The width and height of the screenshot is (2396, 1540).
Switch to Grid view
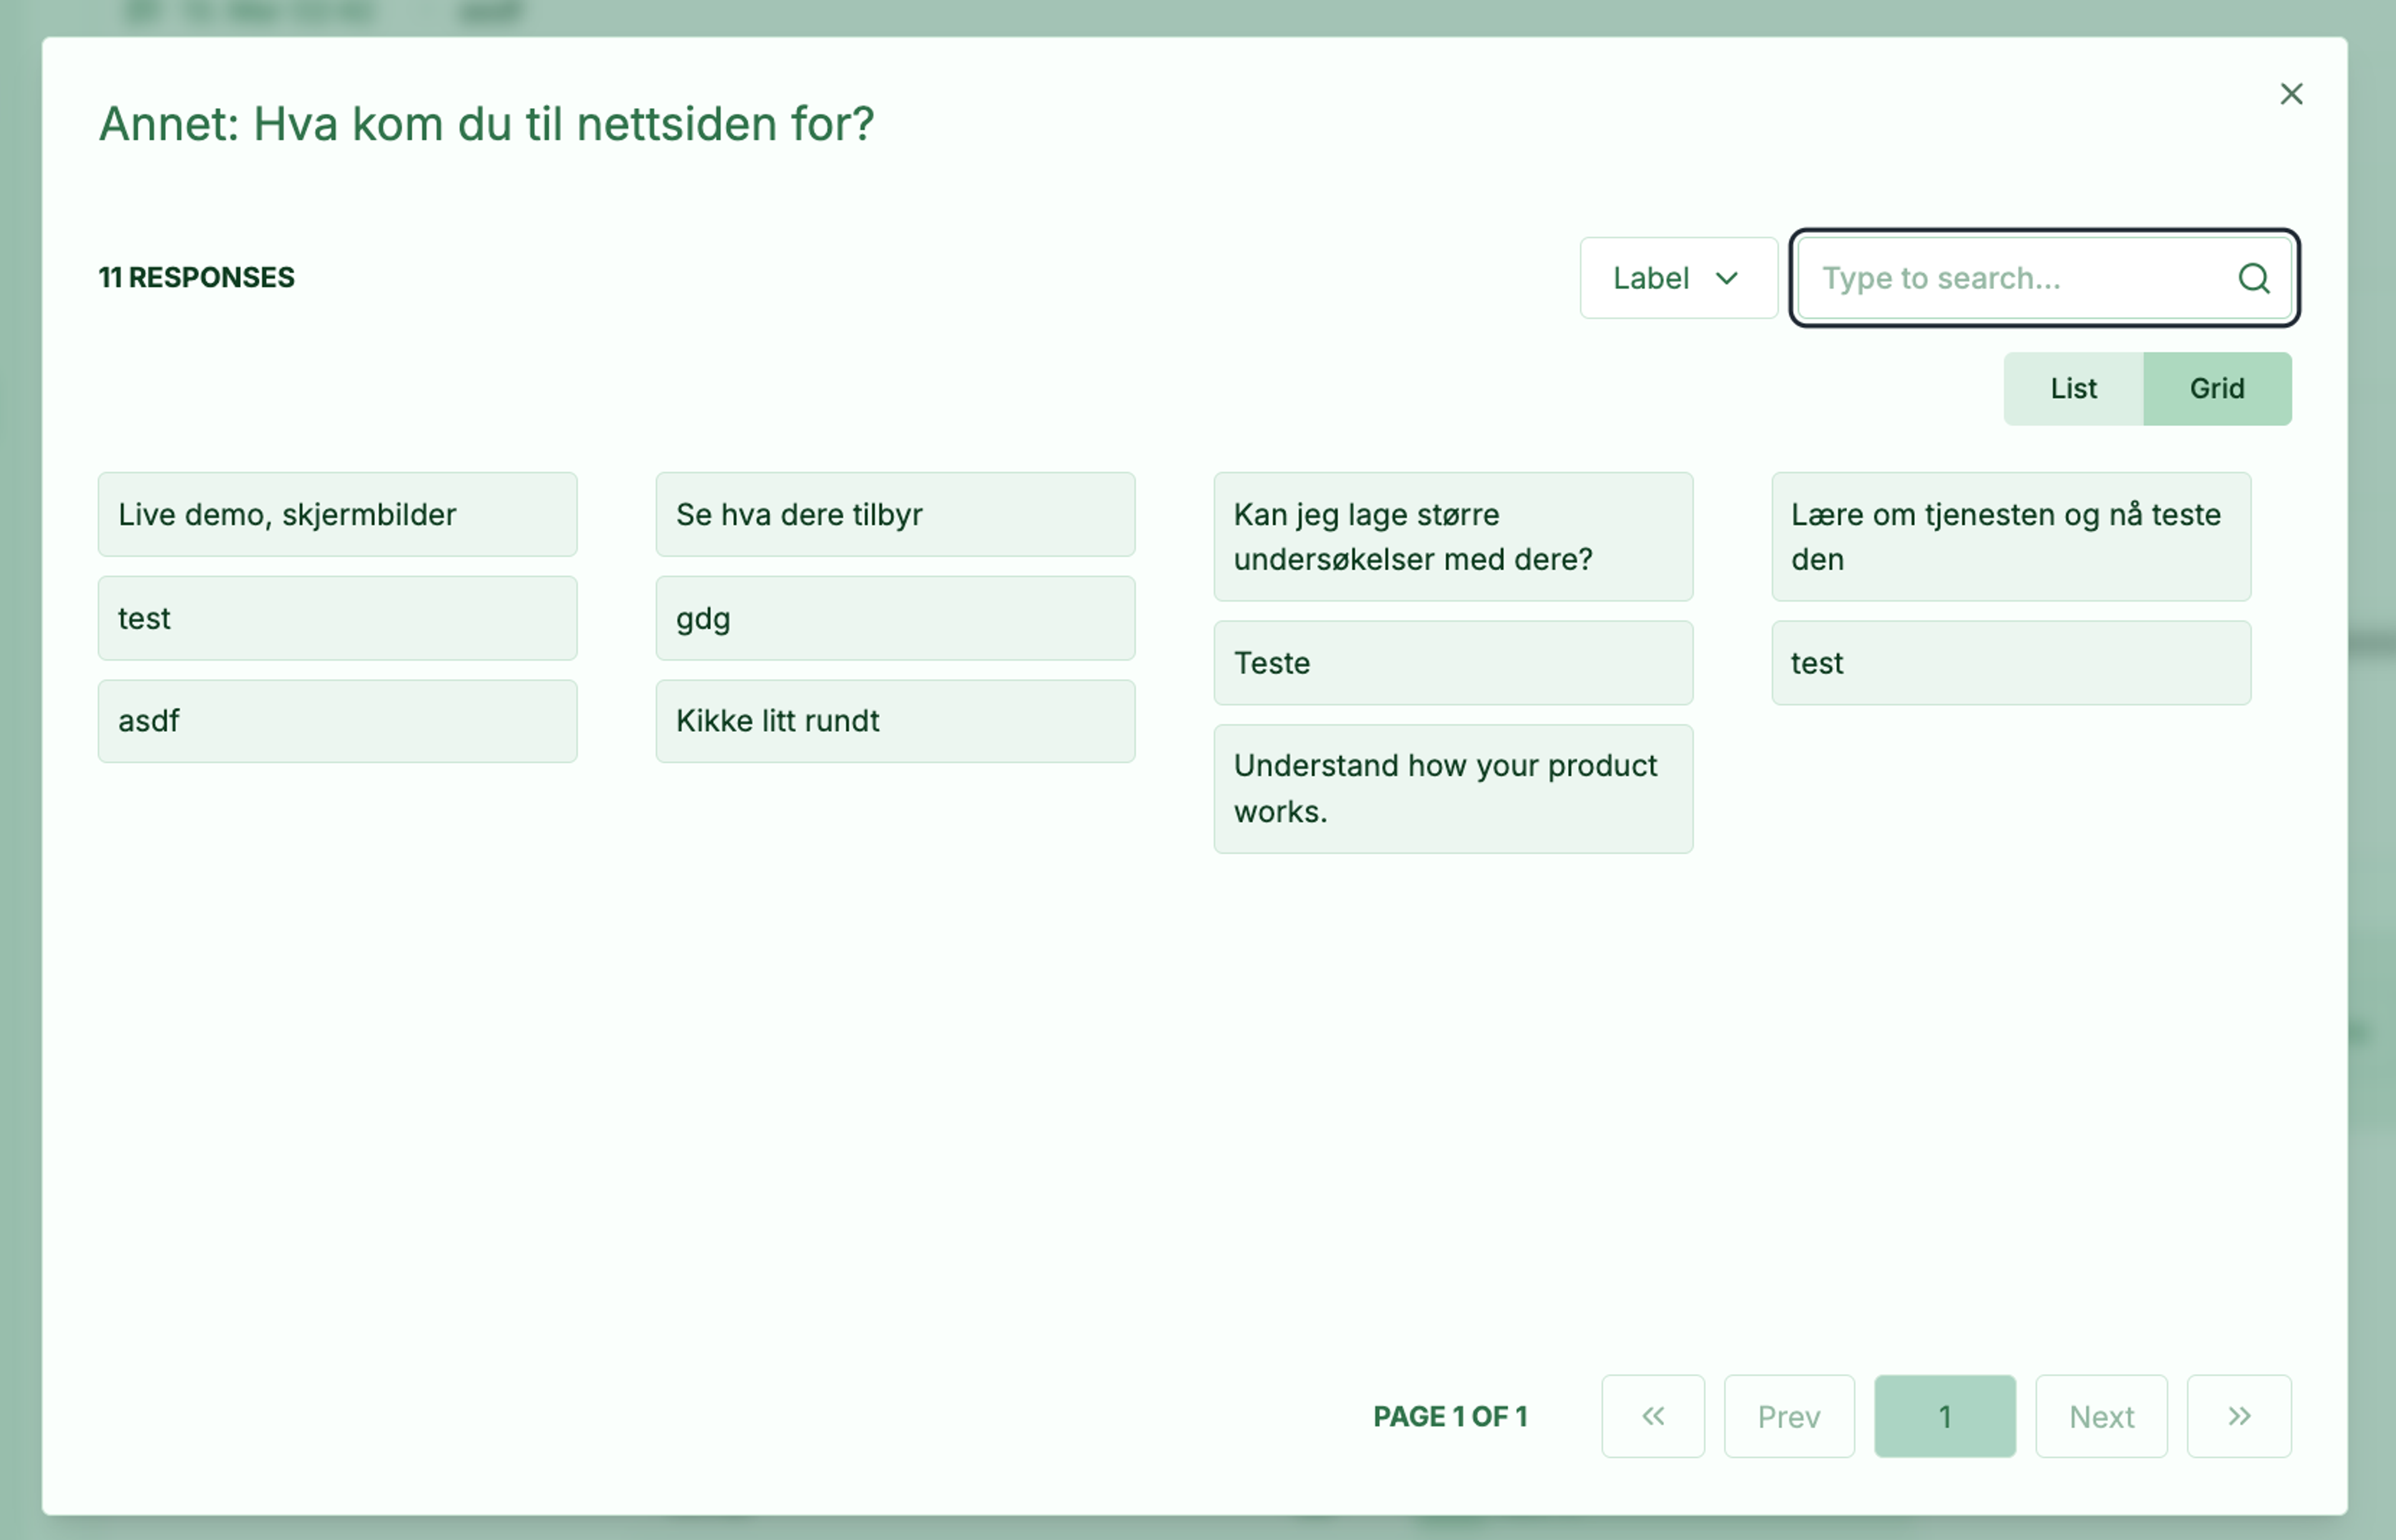click(x=2217, y=389)
